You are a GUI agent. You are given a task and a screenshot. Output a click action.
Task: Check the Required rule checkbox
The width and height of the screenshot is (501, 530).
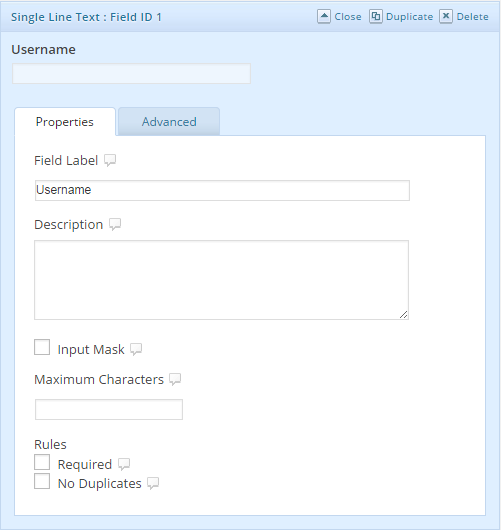click(x=42, y=462)
